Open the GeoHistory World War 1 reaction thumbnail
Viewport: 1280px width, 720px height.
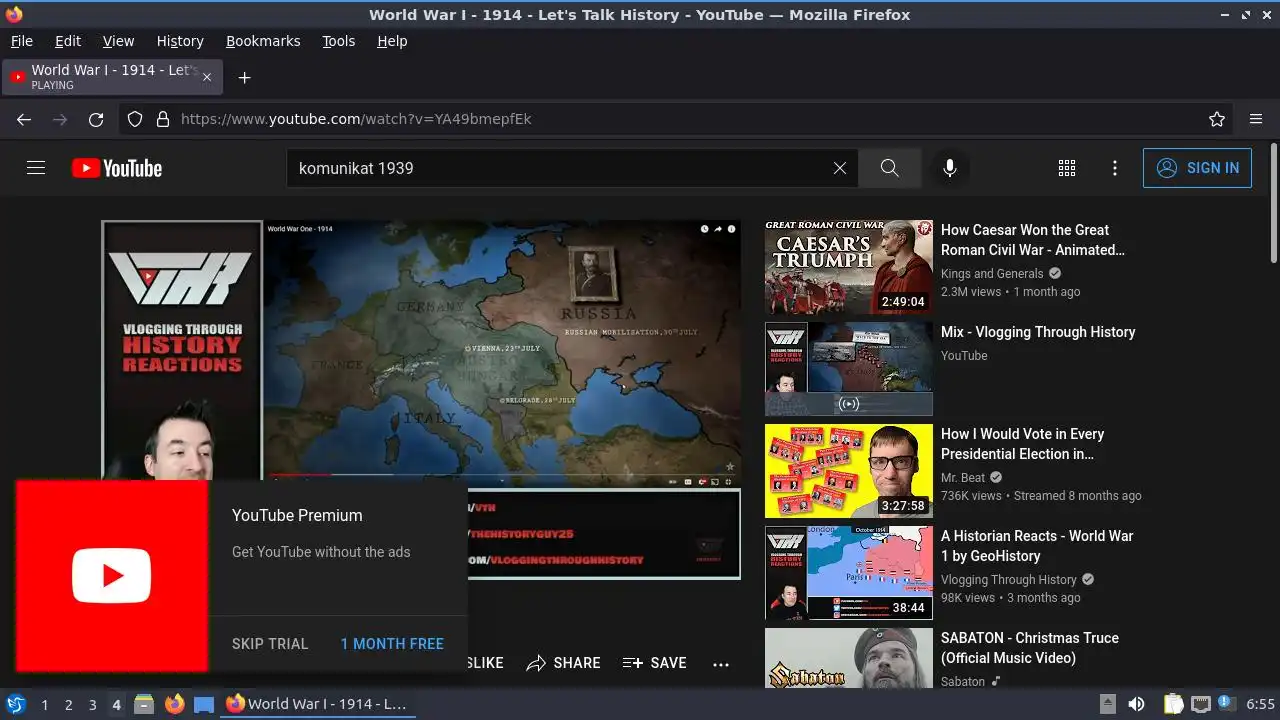(849, 573)
